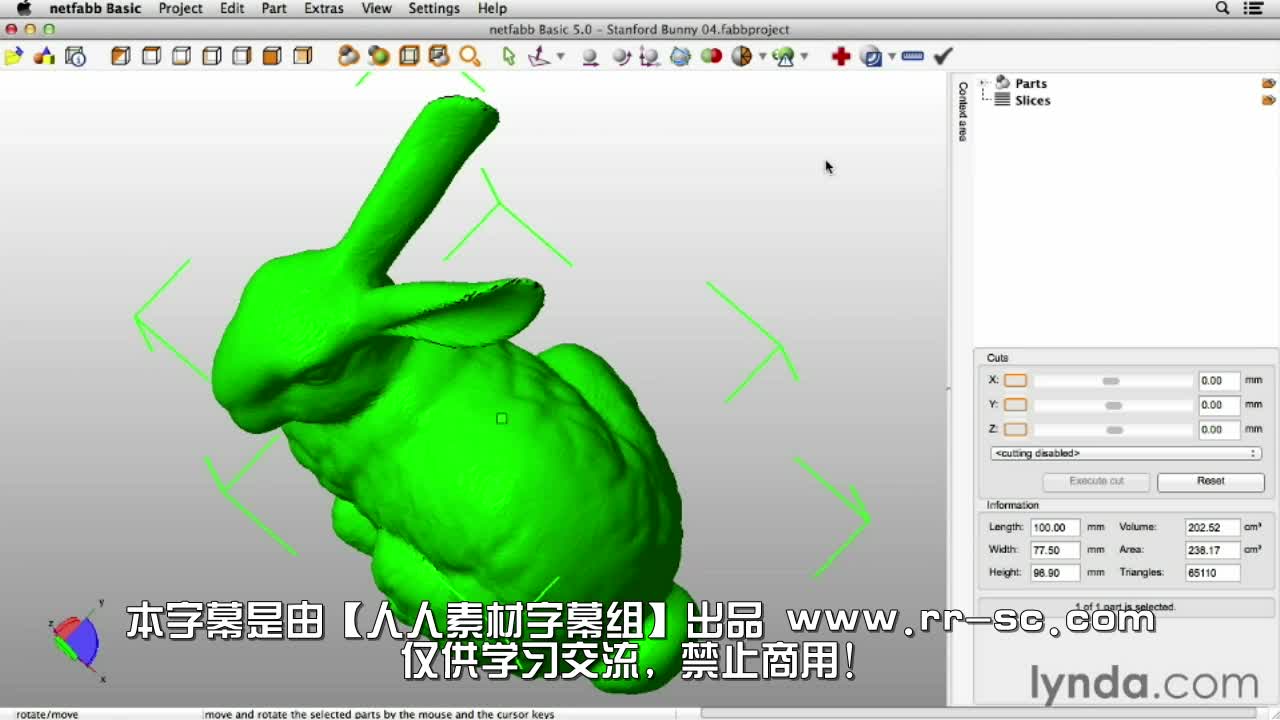Click the blue measuring tool icon
The width and height of the screenshot is (1280, 720).
872,57
